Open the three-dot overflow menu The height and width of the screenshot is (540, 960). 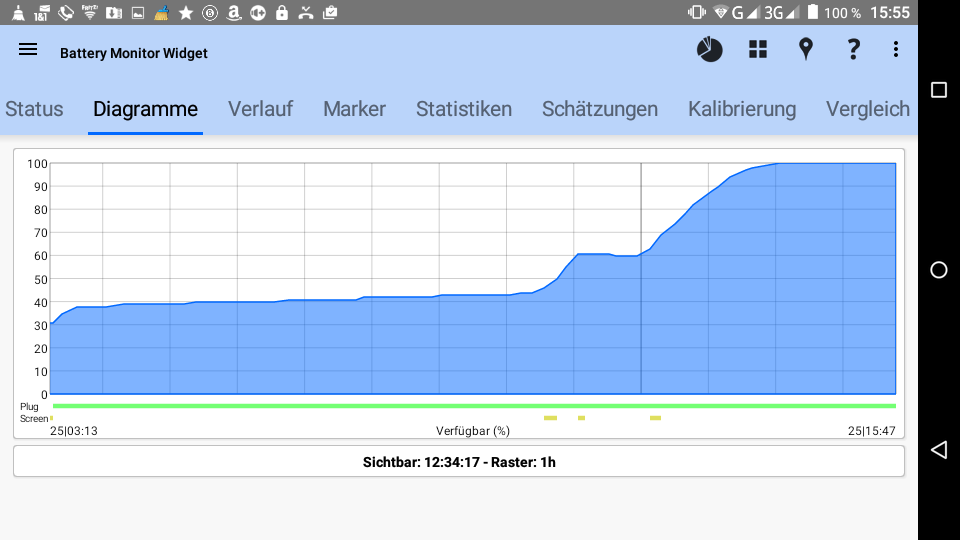coord(896,49)
